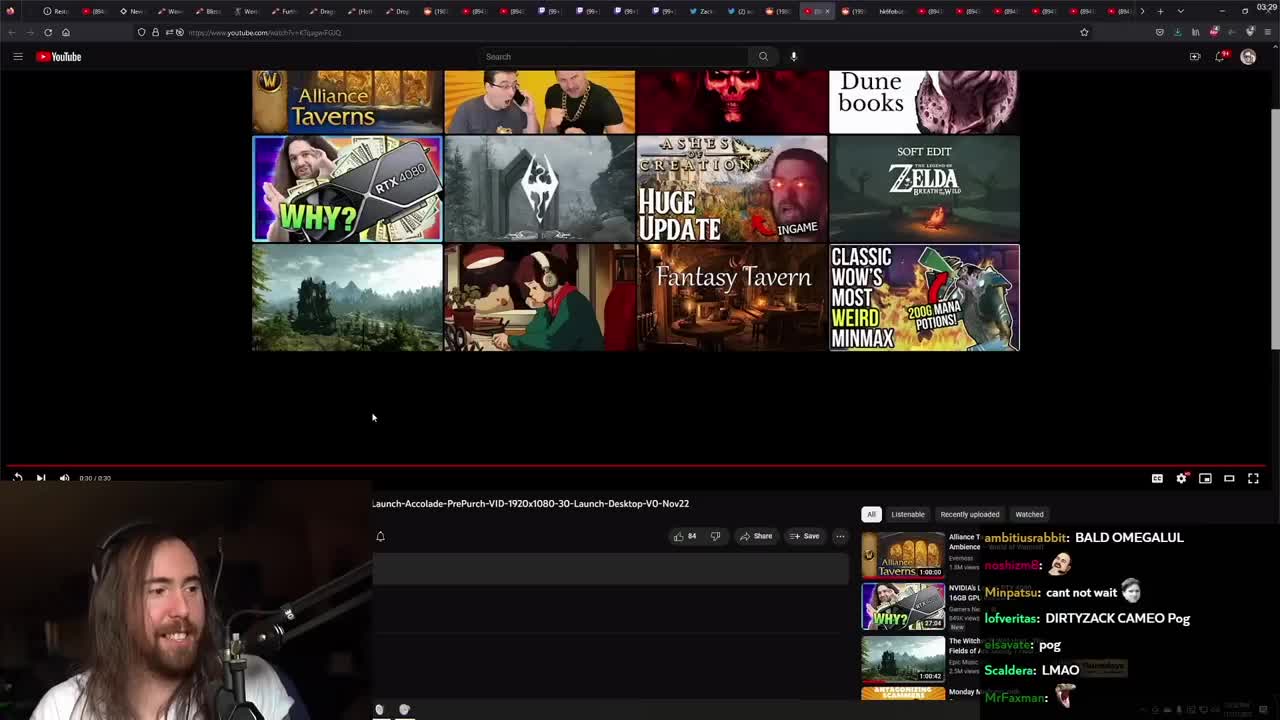Open the lofi girl end-screen video
The width and height of the screenshot is (1280, 720).
pos(540,298)
